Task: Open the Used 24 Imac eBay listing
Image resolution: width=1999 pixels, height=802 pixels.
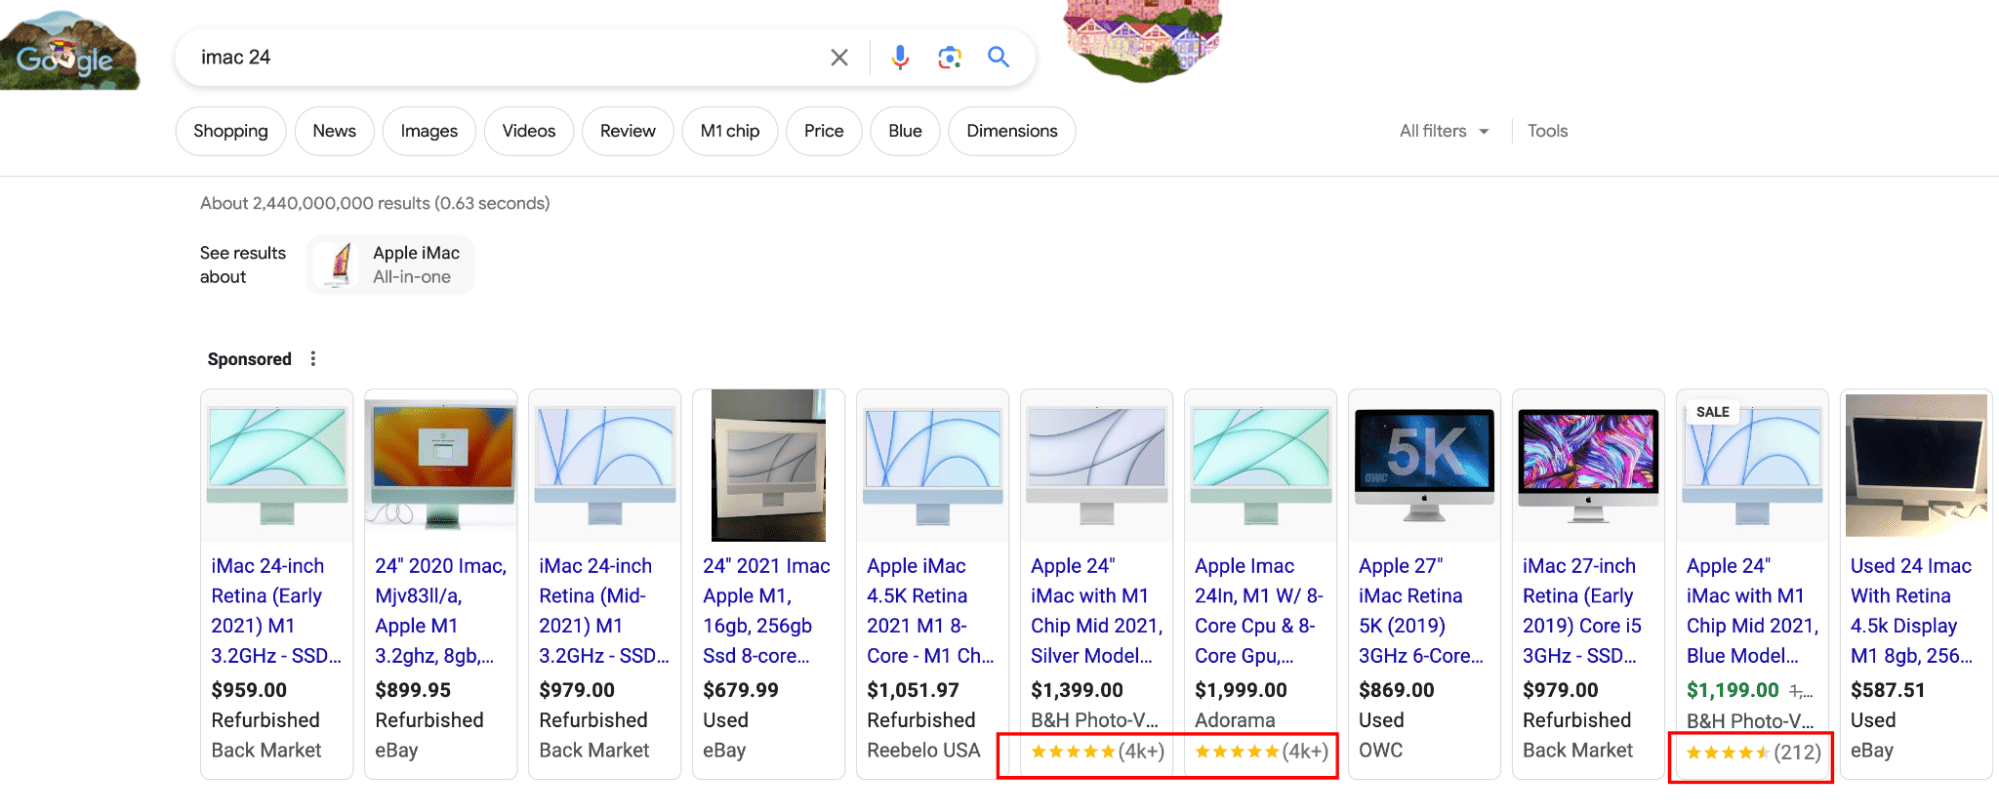Action: [1911, 610]
